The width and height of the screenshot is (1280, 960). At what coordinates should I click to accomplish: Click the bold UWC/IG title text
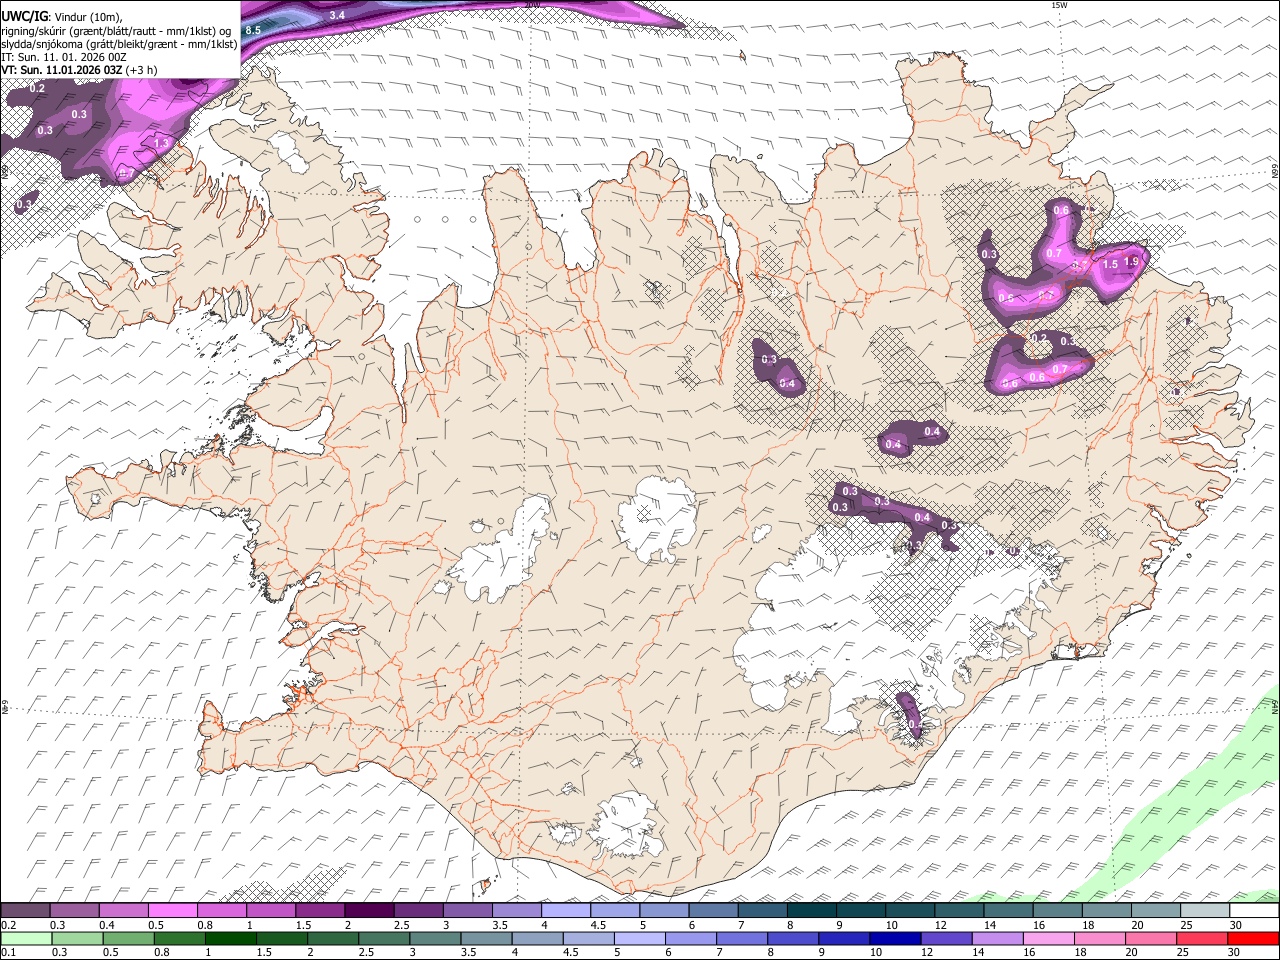24,15
